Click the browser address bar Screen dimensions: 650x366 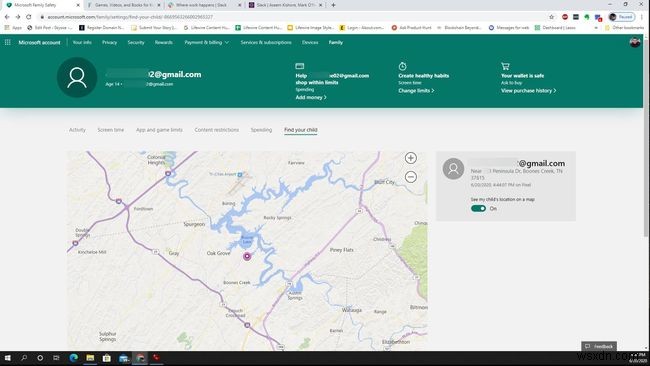(x=290, y=17)
